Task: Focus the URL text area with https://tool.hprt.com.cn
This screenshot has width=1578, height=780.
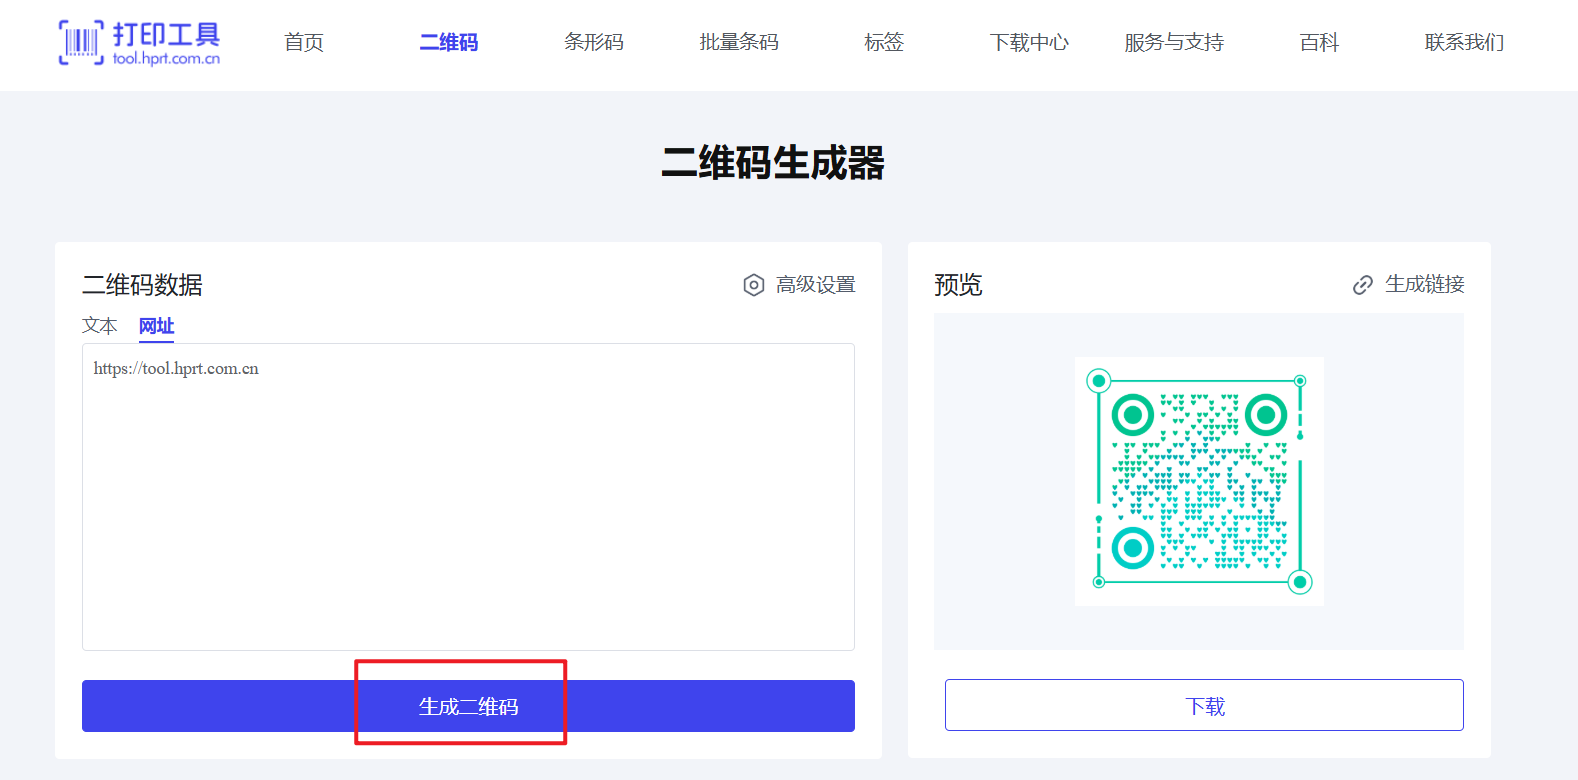Action: pyautogui.click(x=468, y=497)
